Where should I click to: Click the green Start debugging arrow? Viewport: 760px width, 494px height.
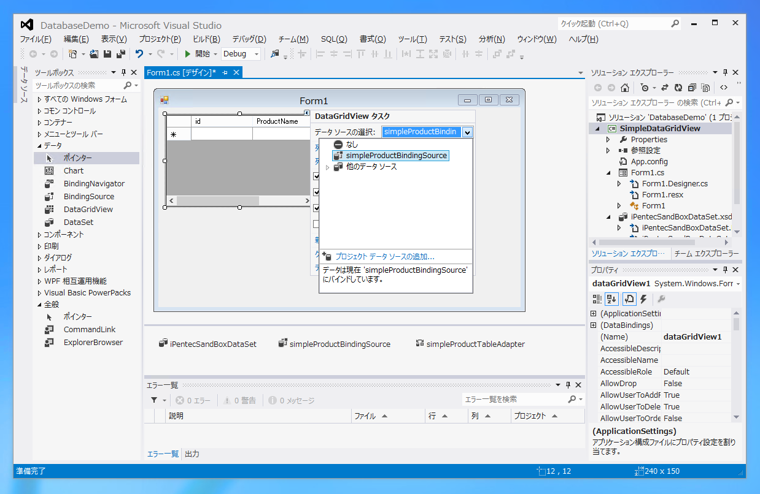click(188, 54)
